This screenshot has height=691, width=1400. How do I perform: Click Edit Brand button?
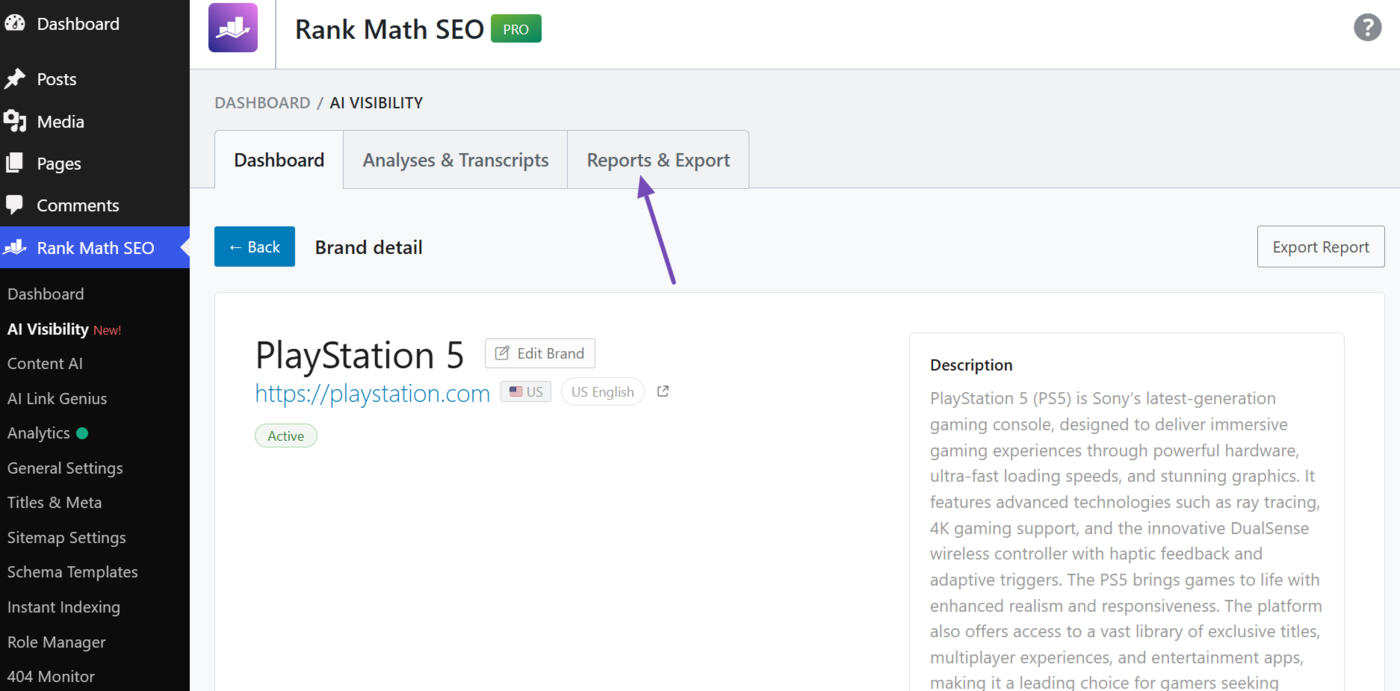pyautogui.click(x=540, y=353)
